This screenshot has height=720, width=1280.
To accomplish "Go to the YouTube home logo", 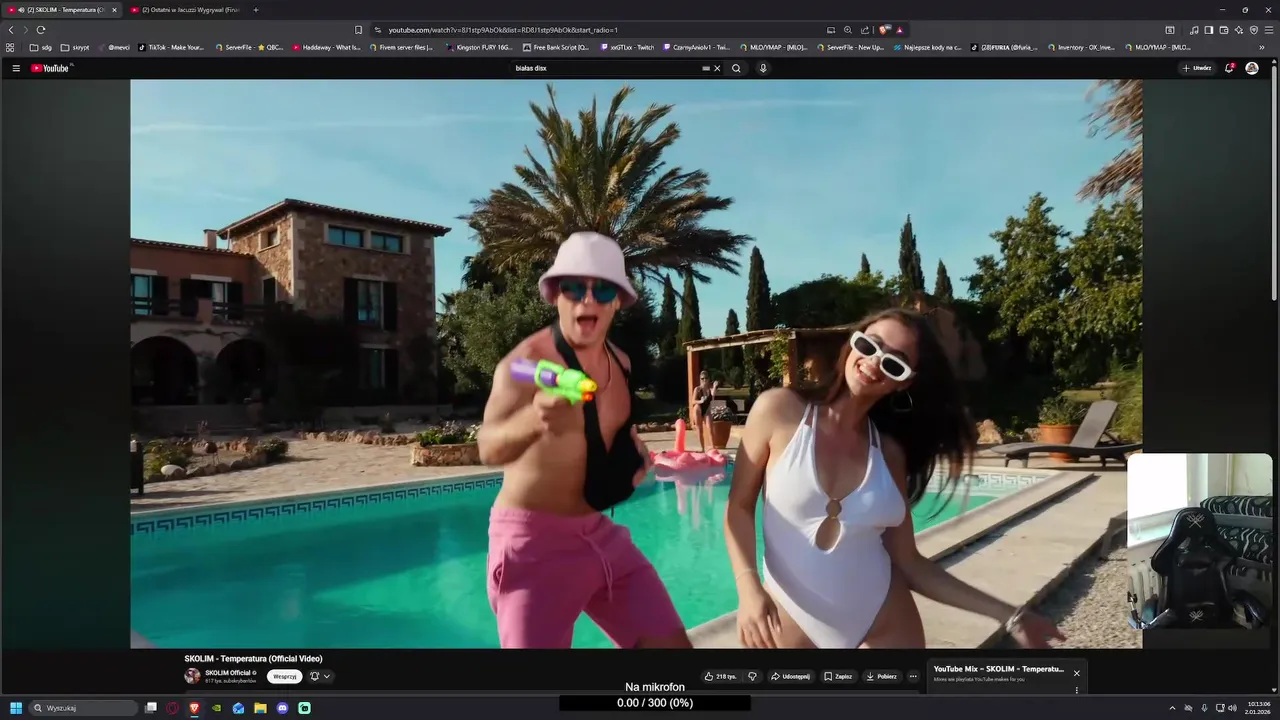I will coord(50,68).
